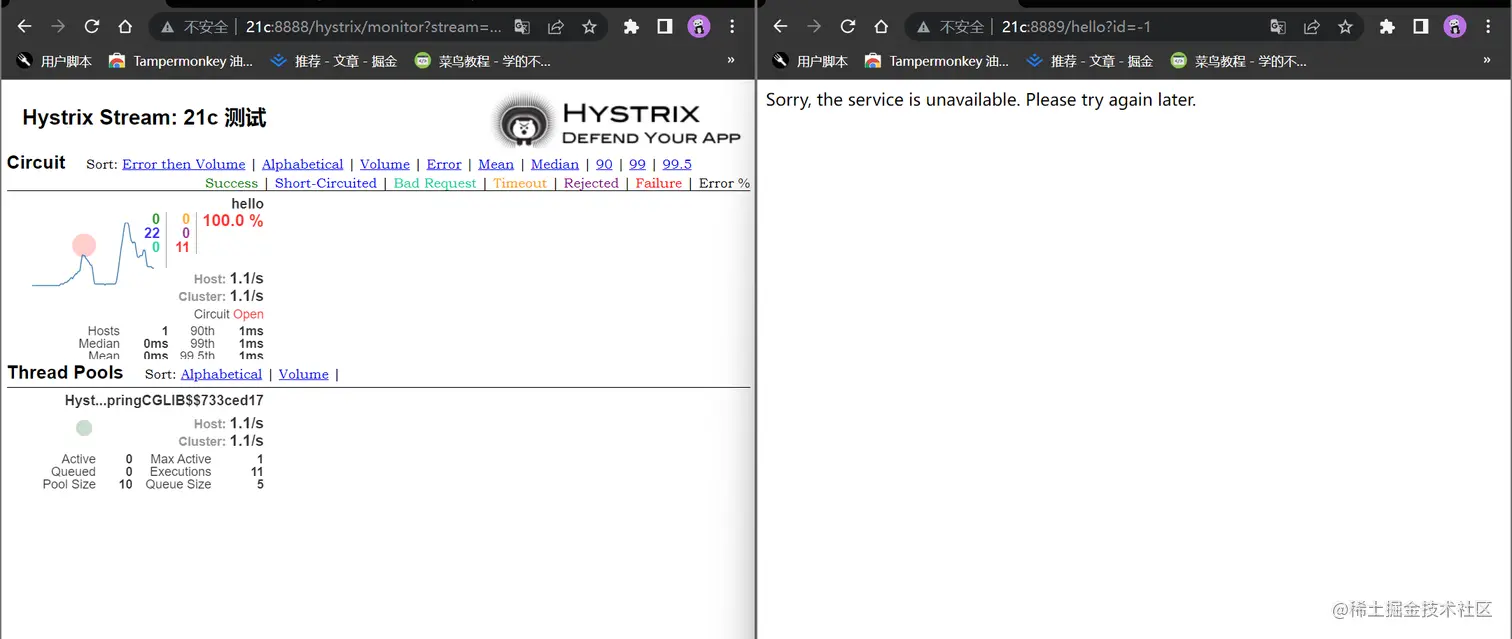Go forward in right browser window

pos(814,27)
